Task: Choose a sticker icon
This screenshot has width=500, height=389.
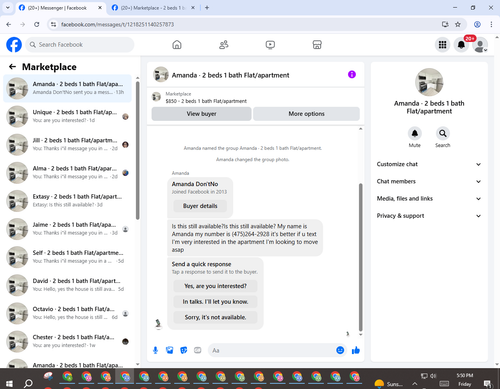Action: click(x=184, y=350)
